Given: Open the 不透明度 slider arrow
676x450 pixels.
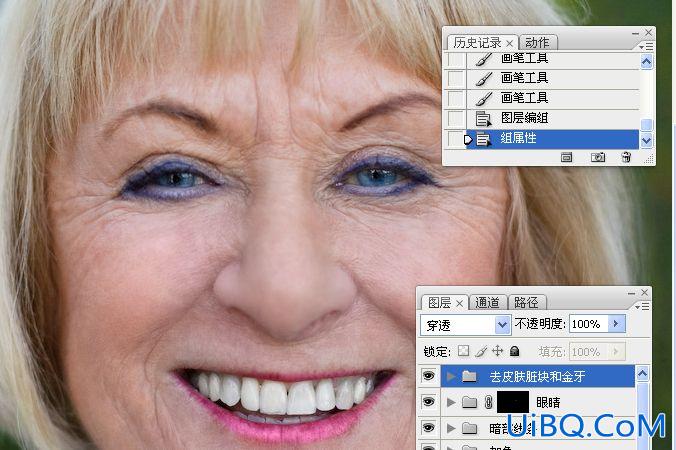Looking at the screenshot, I should 616,323.
